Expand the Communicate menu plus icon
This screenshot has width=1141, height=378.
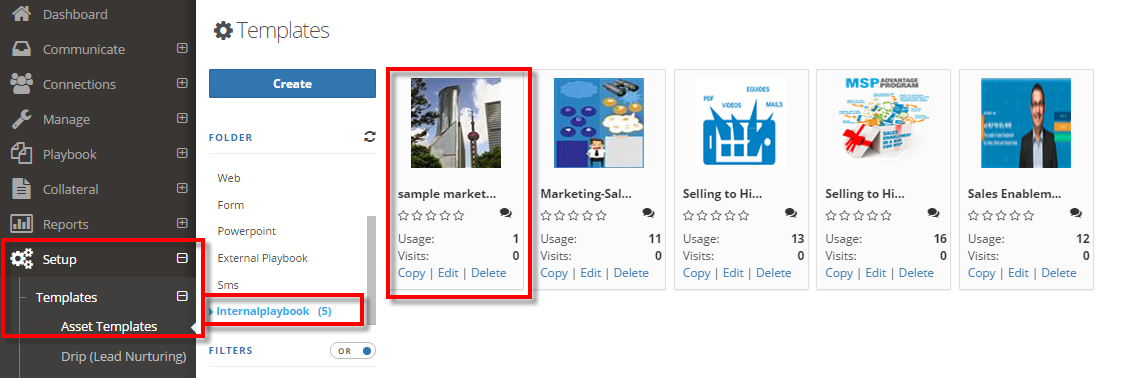(182, 49)
